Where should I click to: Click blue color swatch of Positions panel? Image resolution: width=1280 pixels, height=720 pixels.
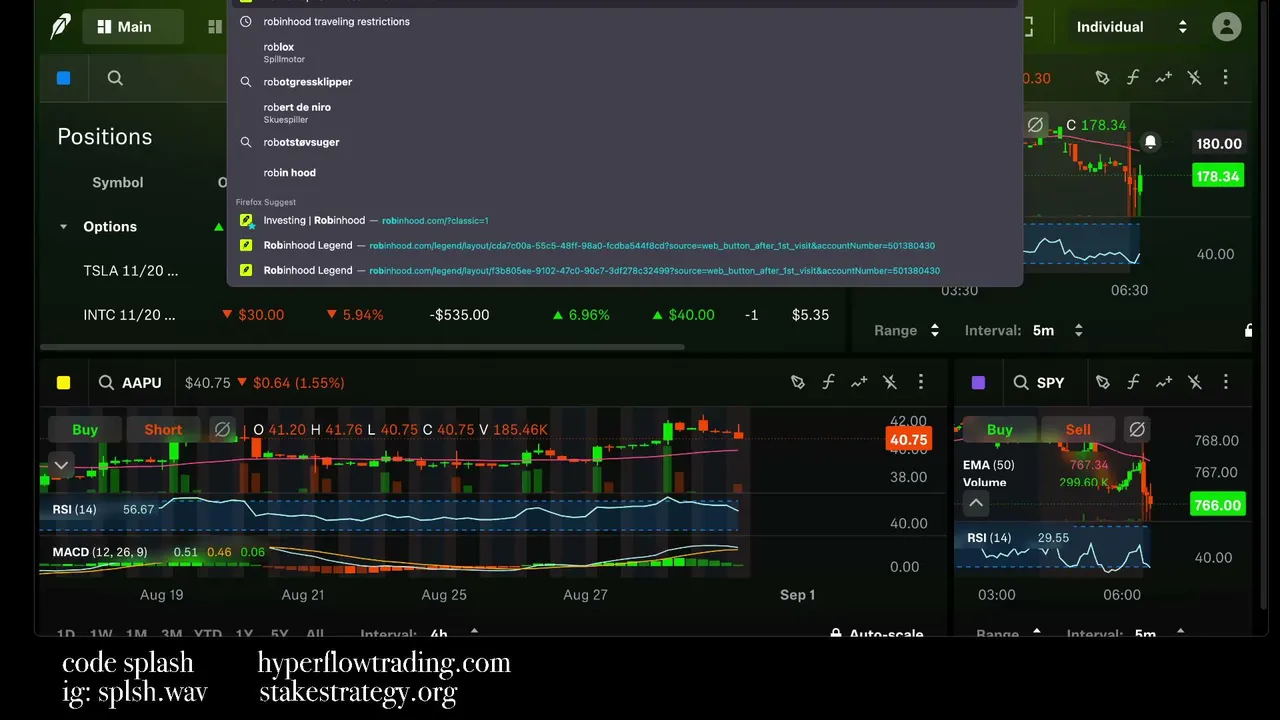tap(64, 78)
